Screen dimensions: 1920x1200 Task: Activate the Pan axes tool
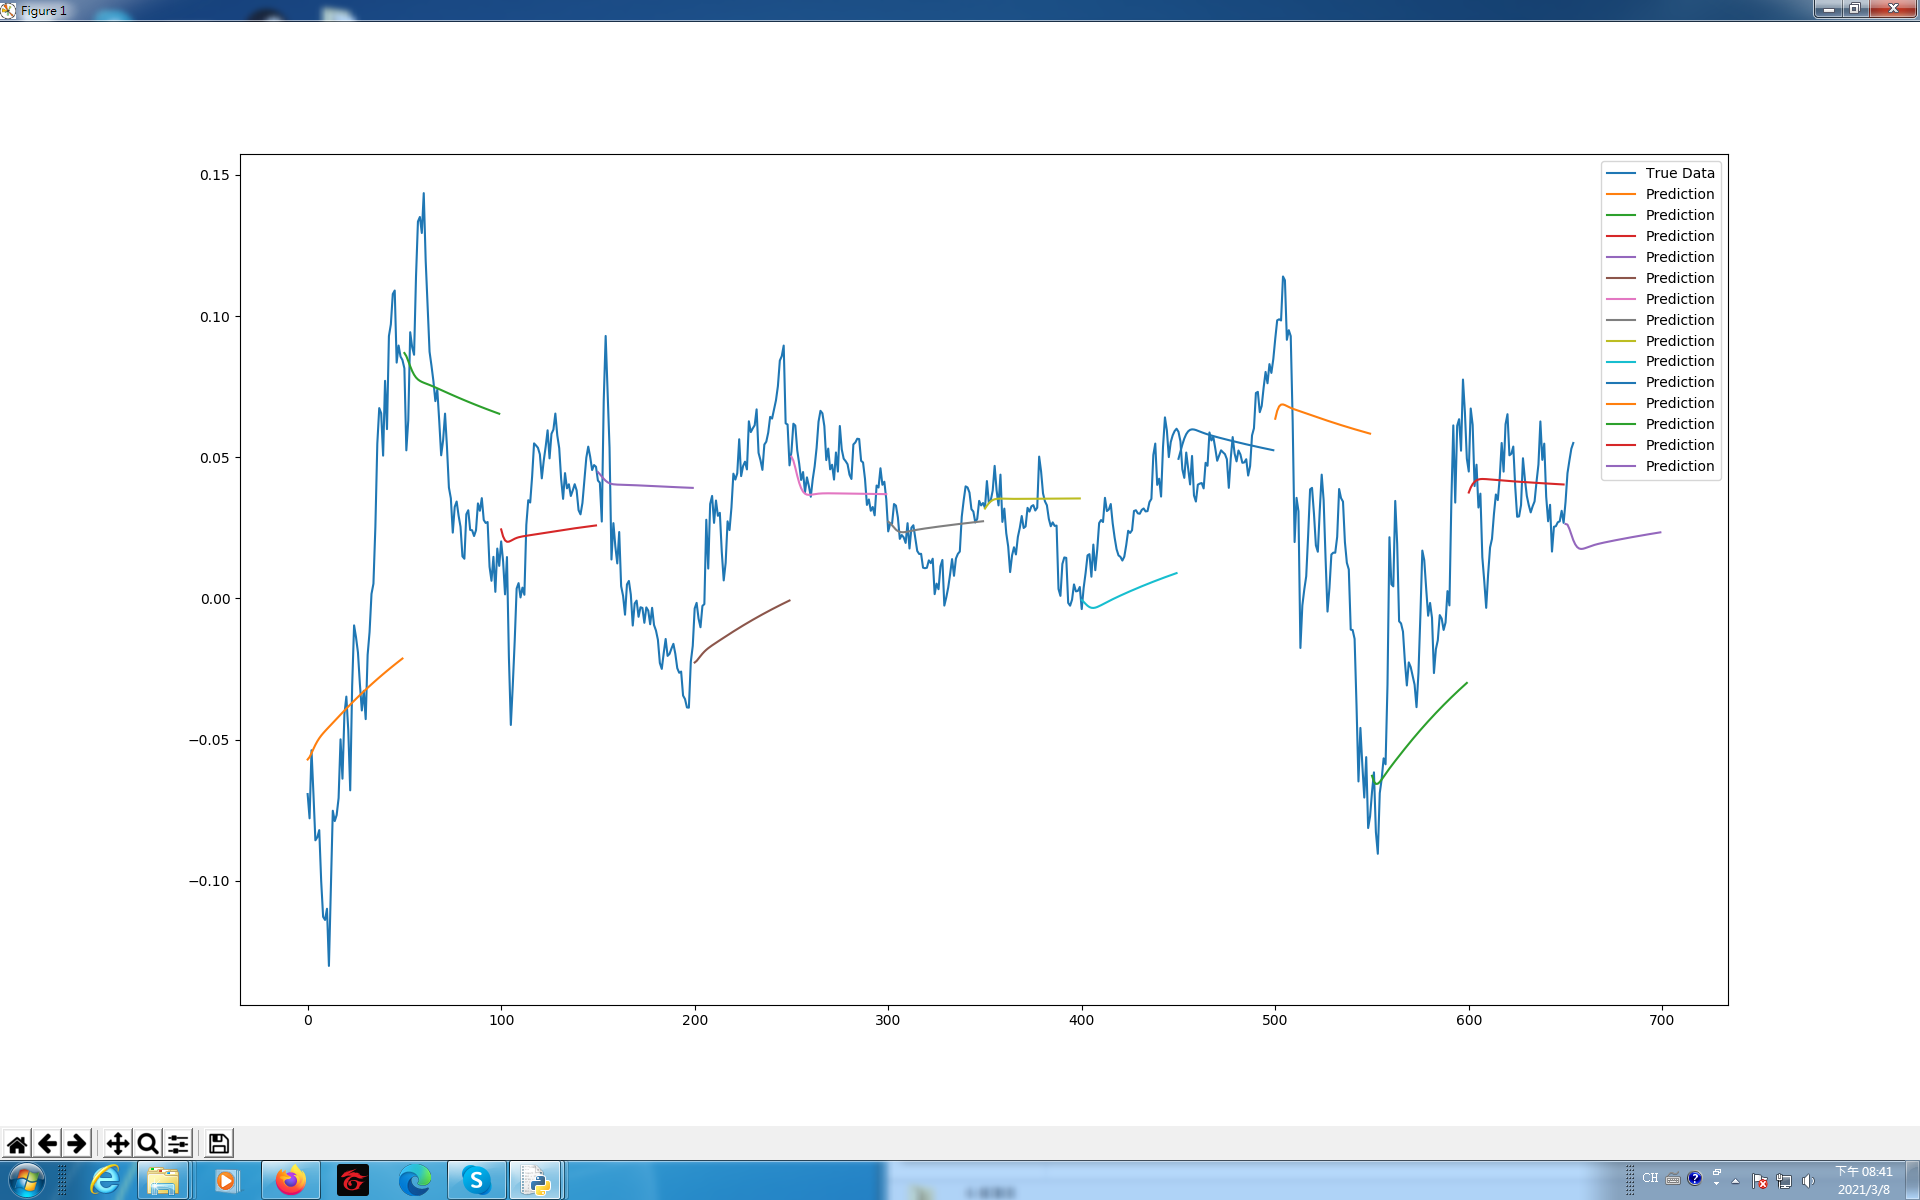(118, 1143)
